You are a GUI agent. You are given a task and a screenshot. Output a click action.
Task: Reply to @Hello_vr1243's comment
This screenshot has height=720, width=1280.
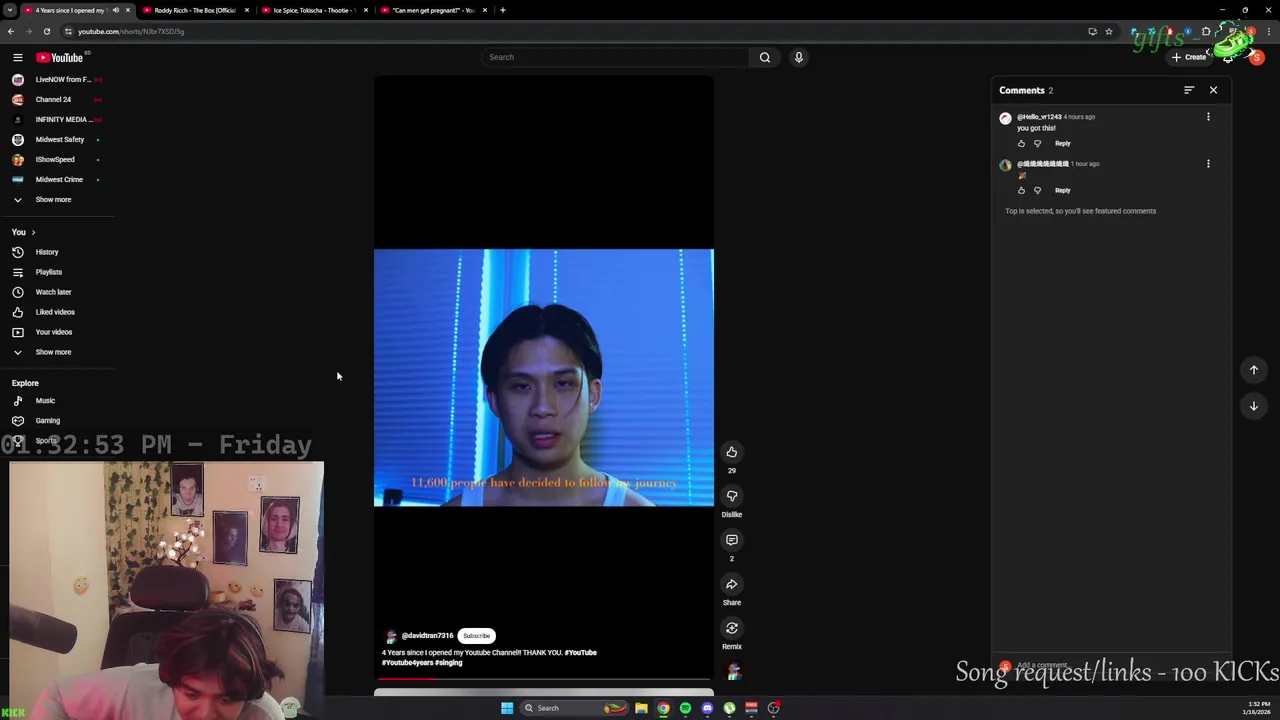(x=1062, y=143)
